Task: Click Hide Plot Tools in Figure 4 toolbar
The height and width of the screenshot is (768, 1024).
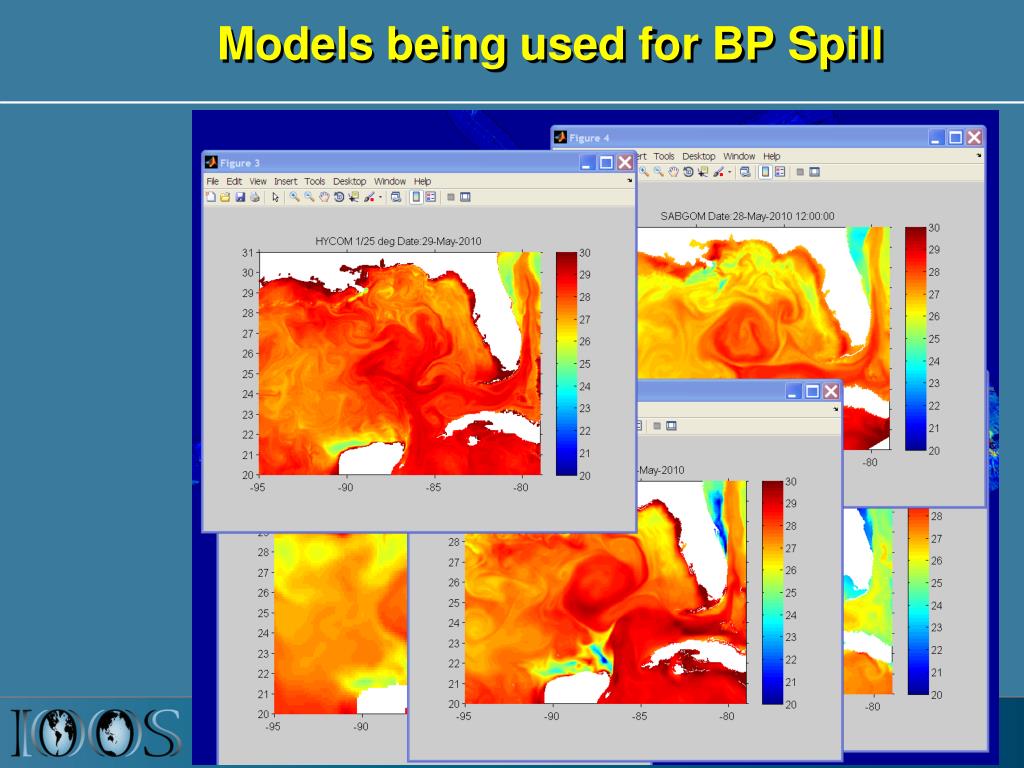Action: (800, 172)
